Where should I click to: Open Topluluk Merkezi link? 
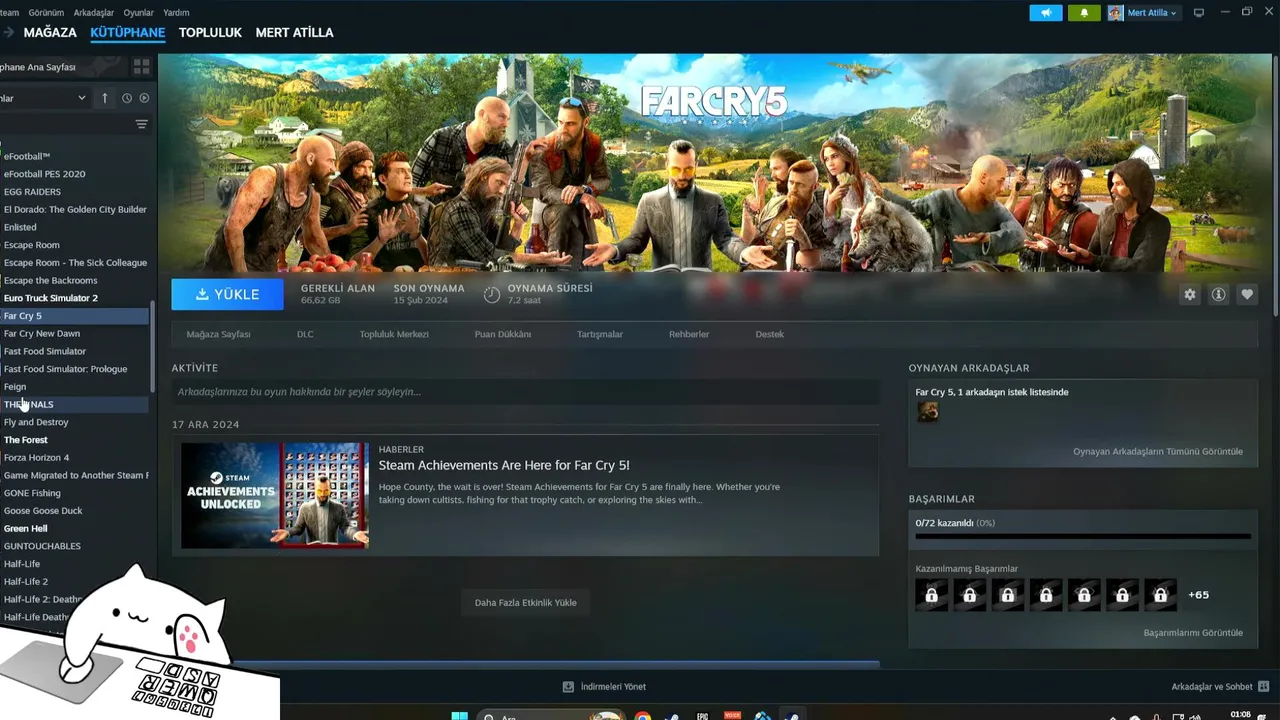[394, 334]
